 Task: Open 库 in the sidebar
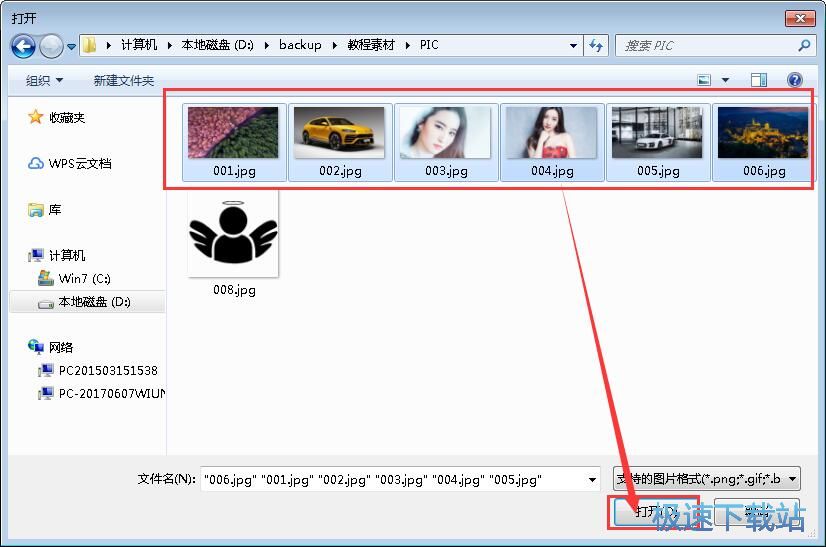pyautogui.click(x=55, y=210)
